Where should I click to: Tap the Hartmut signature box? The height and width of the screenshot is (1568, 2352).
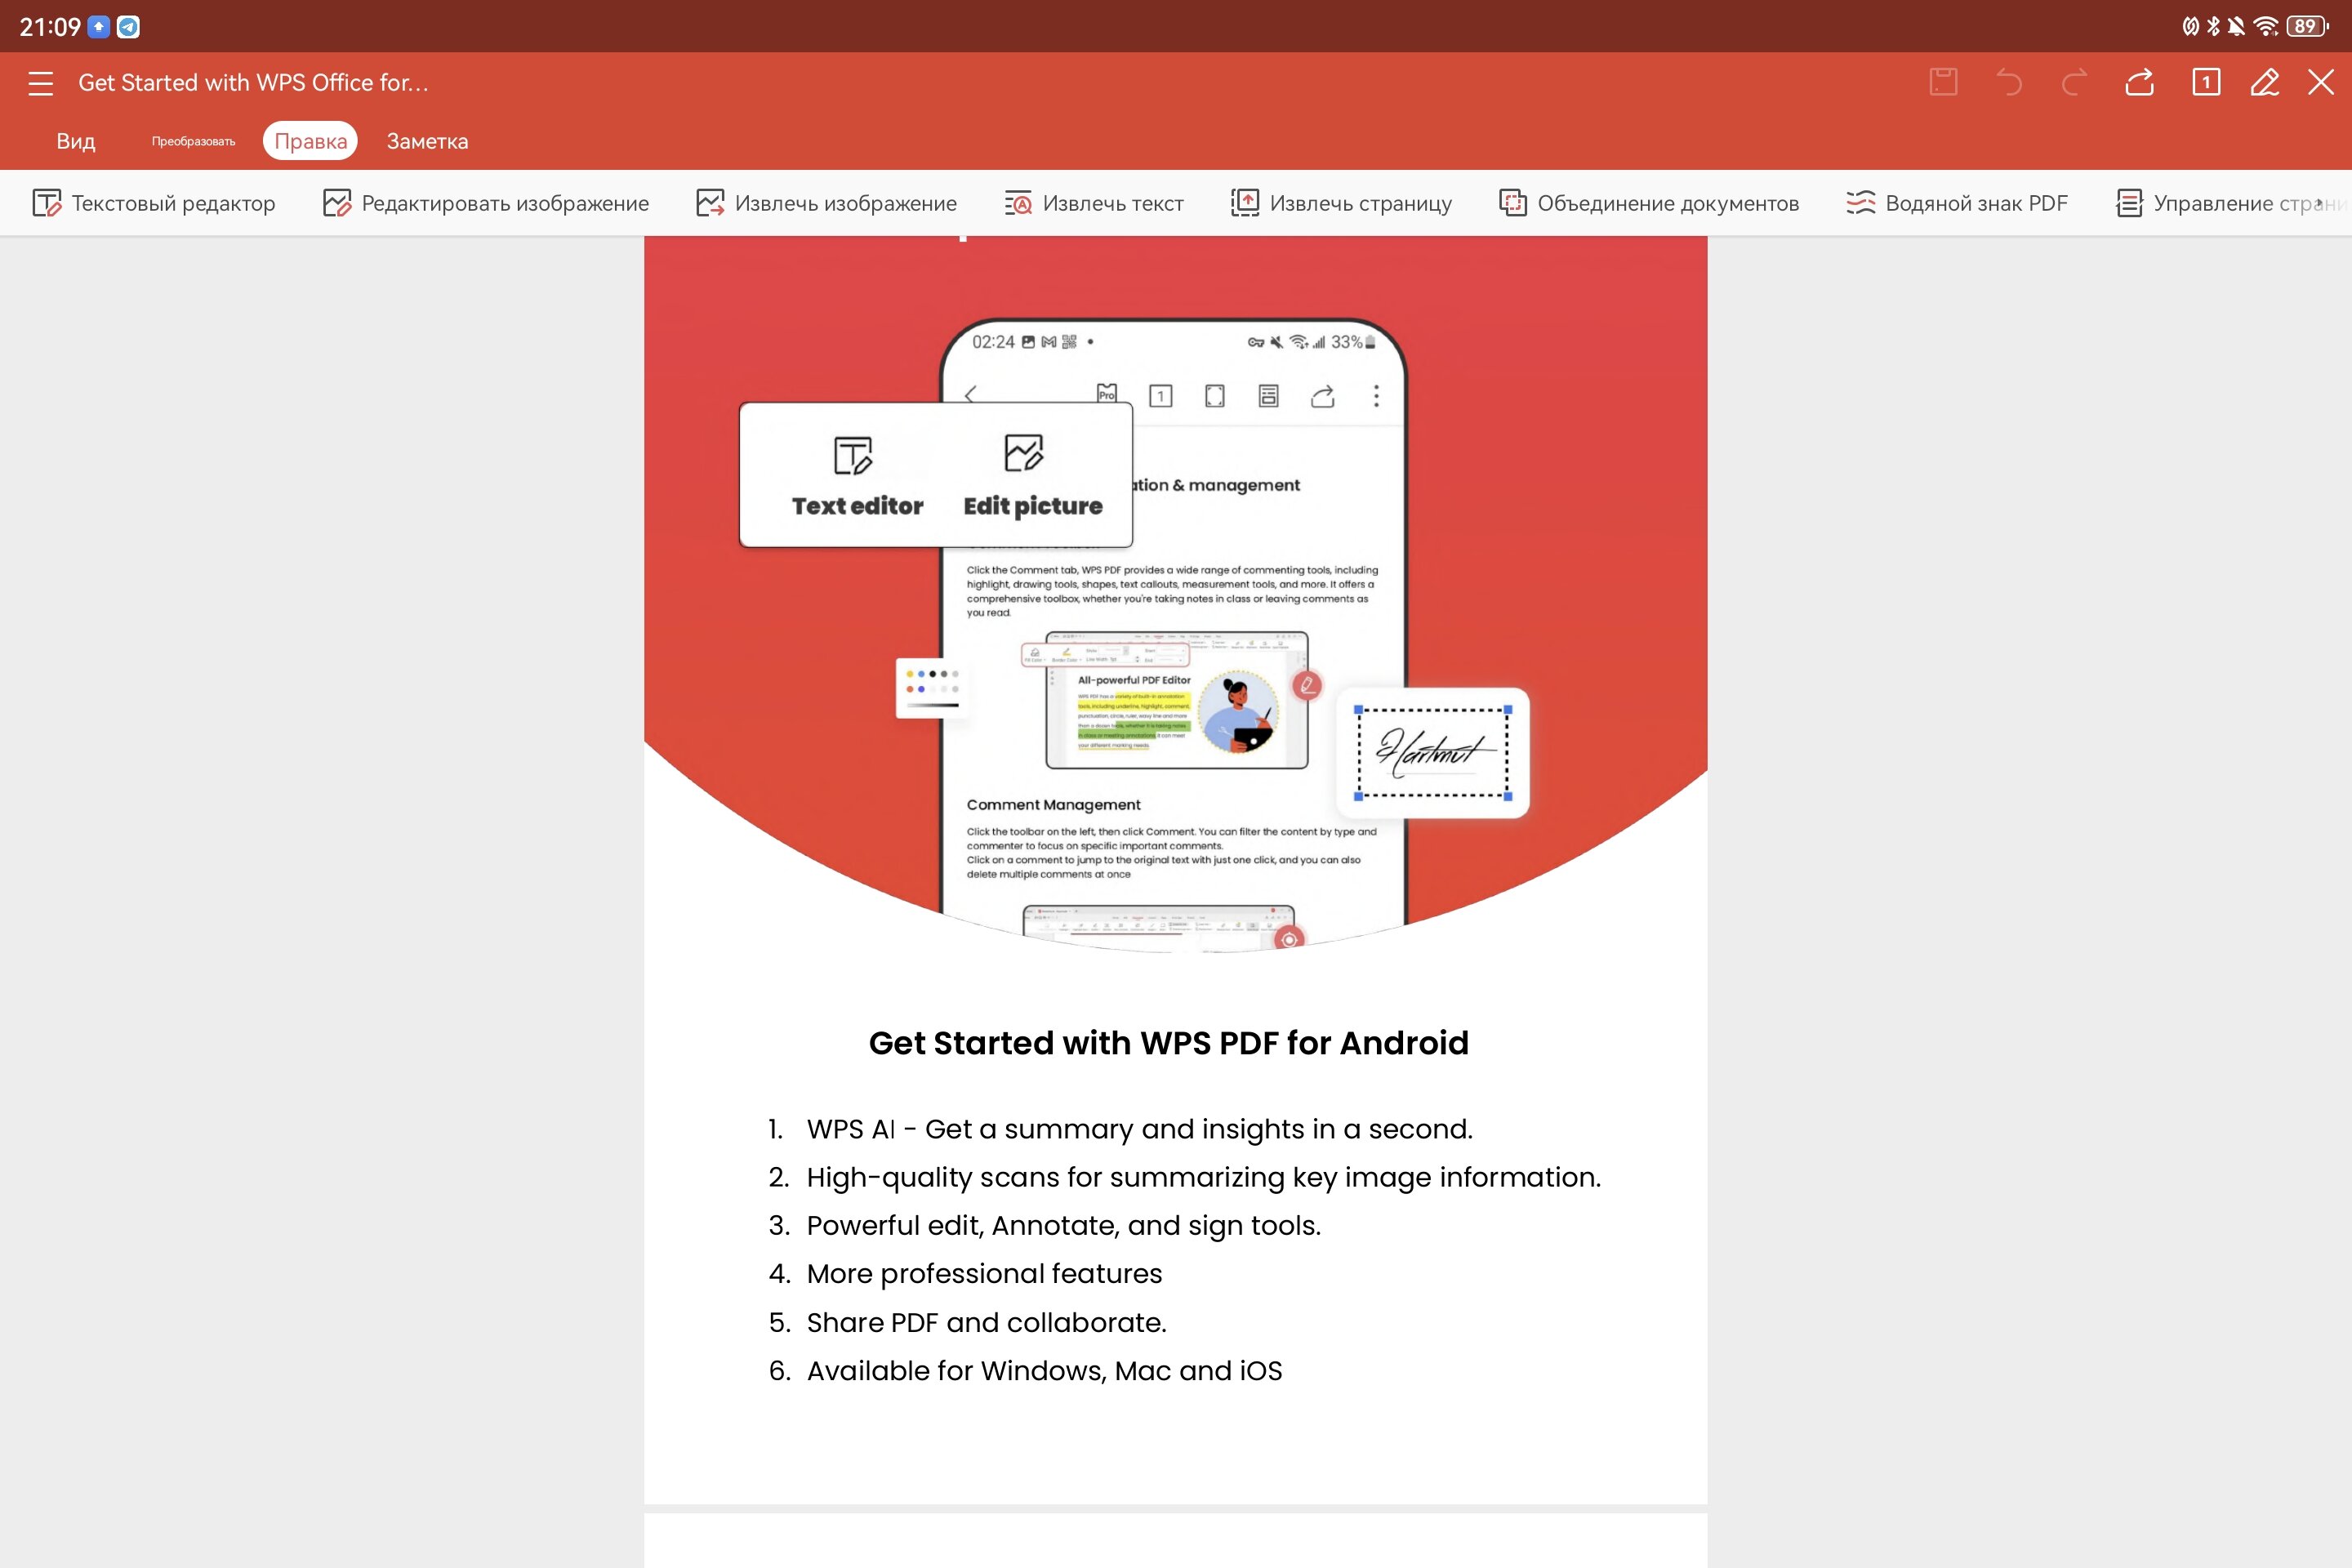click(x=1433, y=752)
